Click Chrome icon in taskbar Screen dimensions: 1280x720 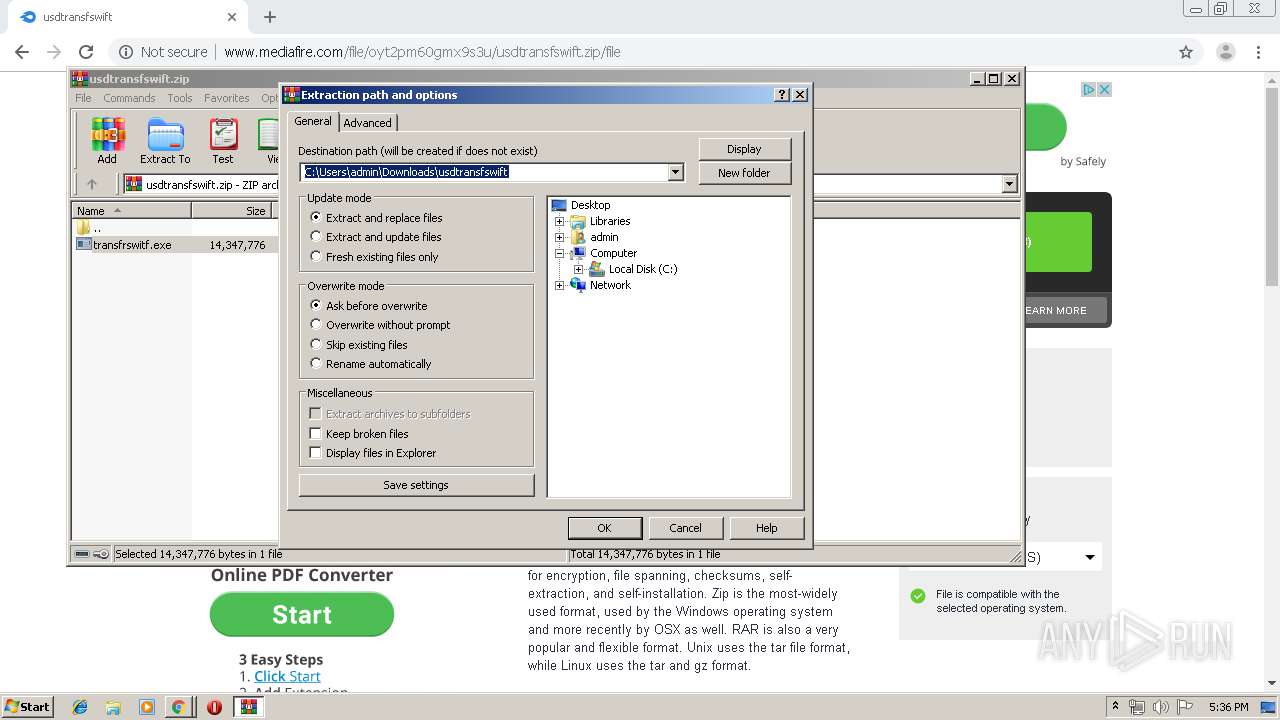[178, 707]
